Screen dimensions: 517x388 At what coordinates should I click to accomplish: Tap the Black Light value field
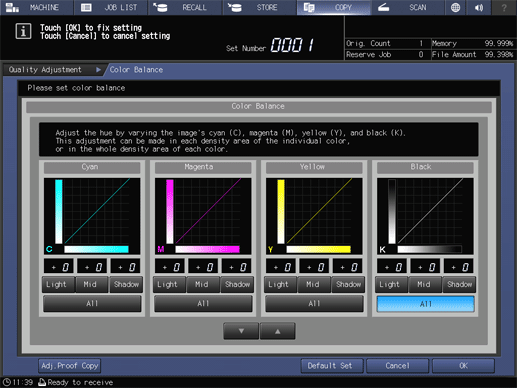tap(392, 267)
